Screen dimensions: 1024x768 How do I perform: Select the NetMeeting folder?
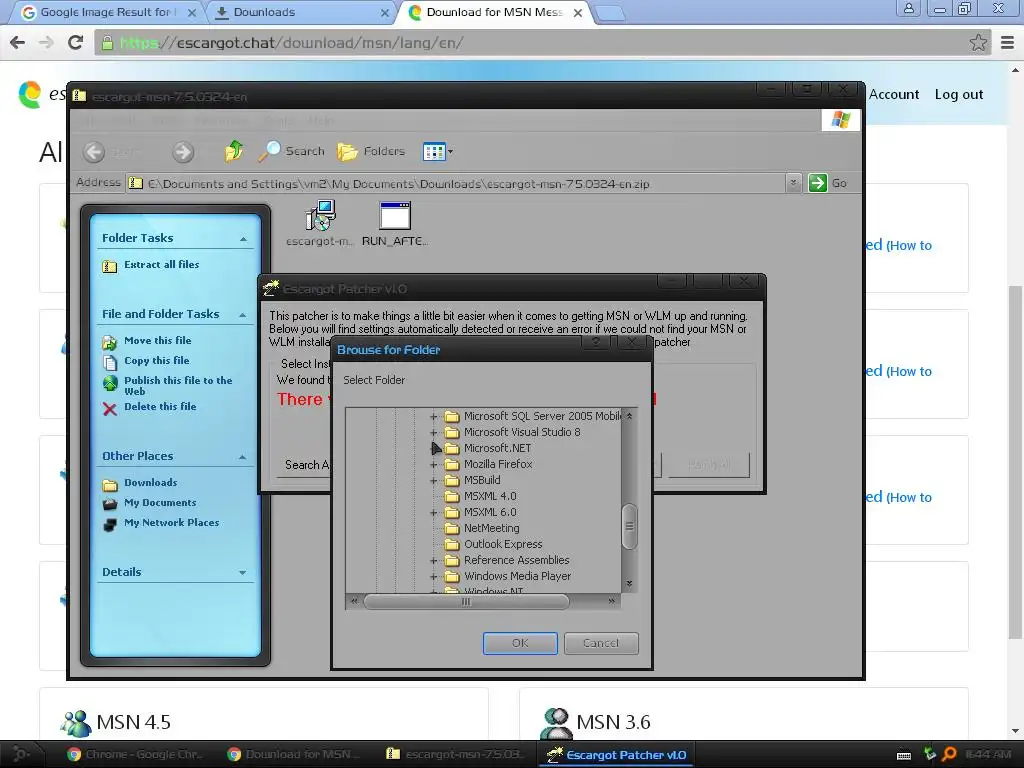[492, 528]
